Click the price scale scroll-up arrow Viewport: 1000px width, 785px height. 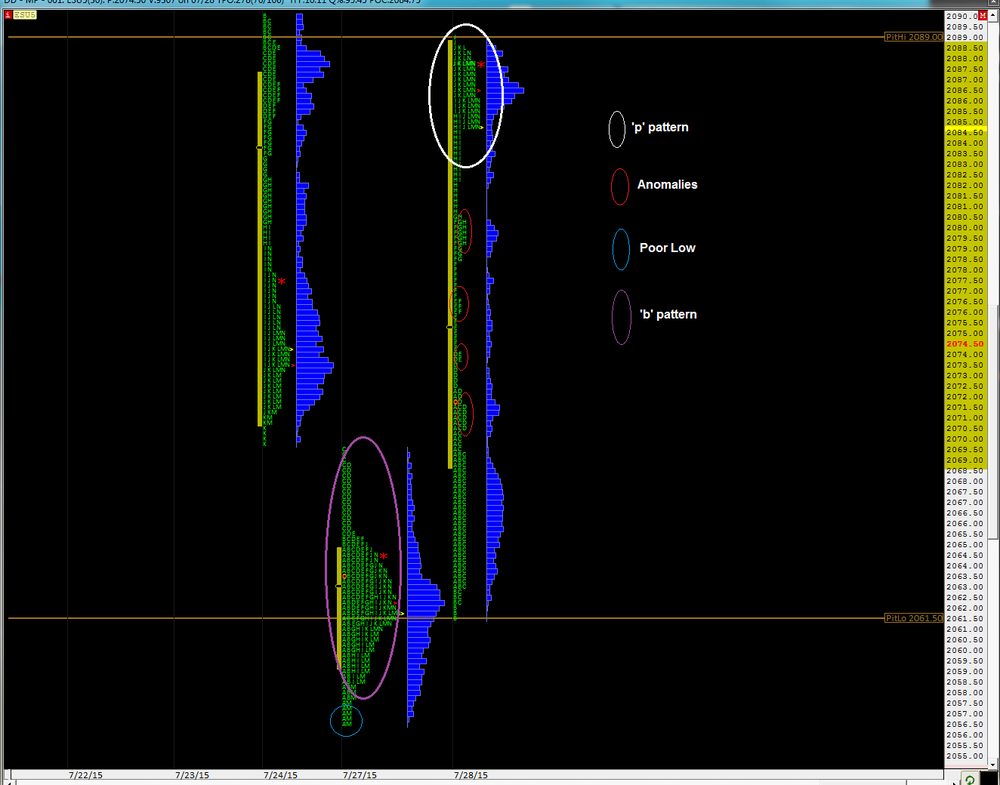pyautogui.click(x=994, y=15)
